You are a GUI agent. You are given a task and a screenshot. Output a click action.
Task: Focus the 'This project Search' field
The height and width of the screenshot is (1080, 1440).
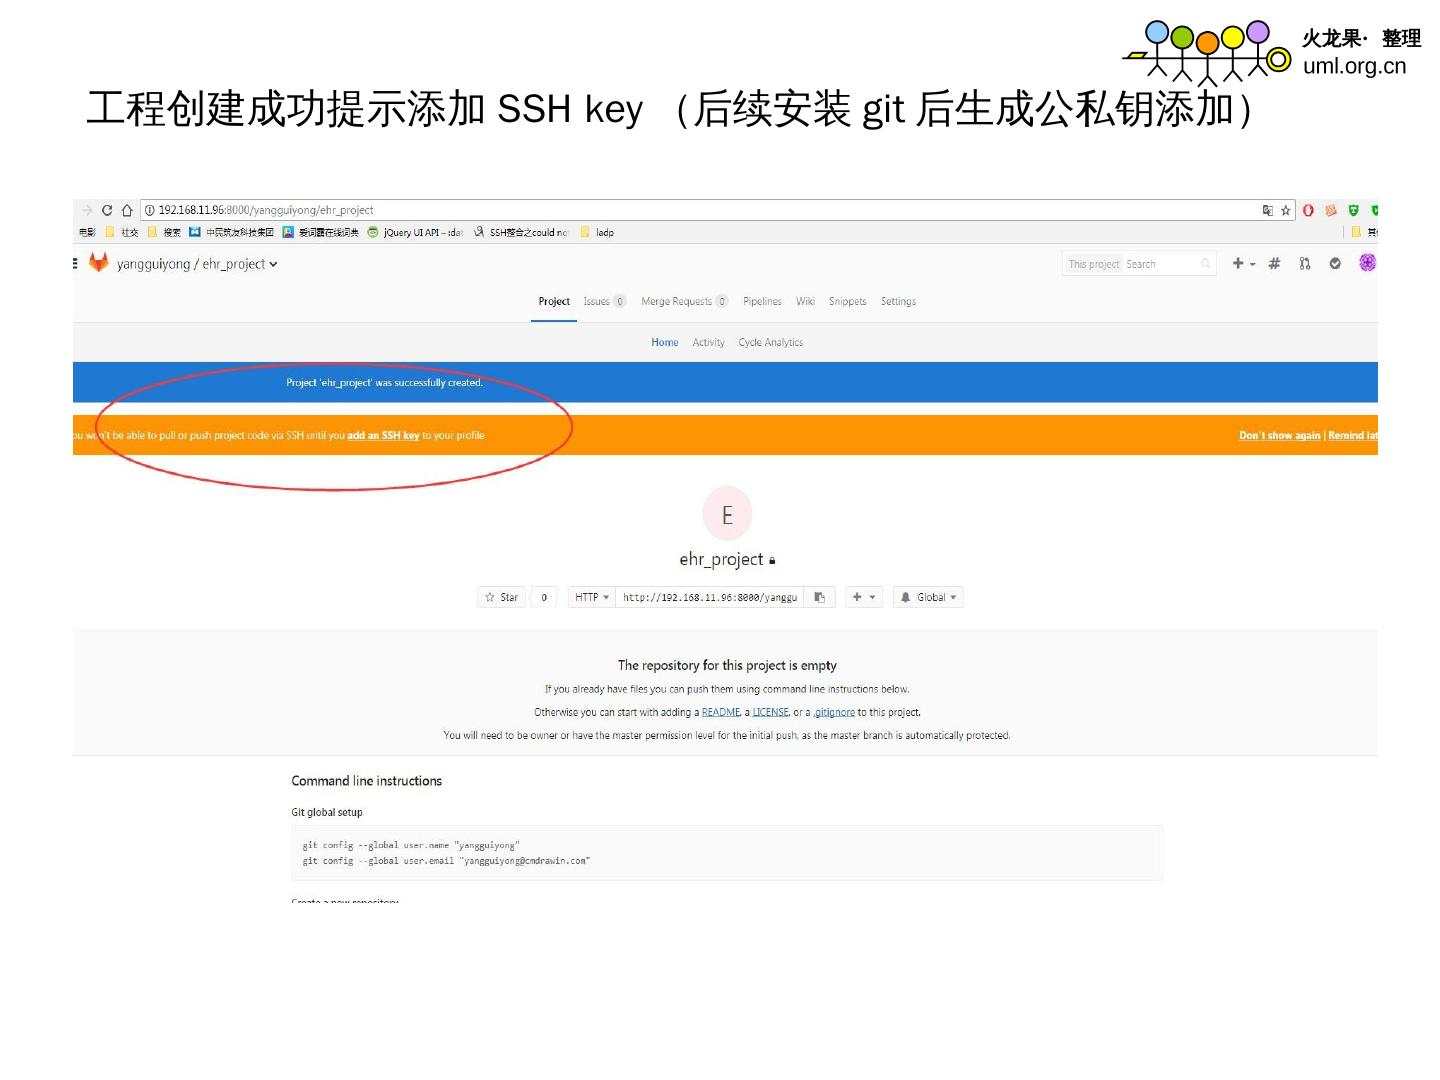pos(1139,264)
